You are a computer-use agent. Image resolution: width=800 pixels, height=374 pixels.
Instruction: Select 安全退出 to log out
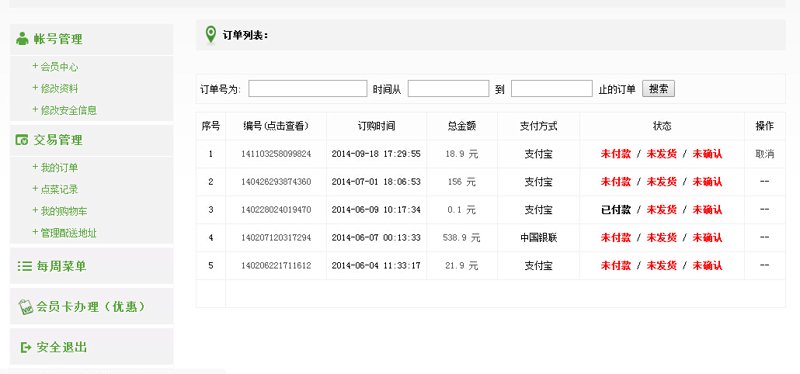pos(62,347)
